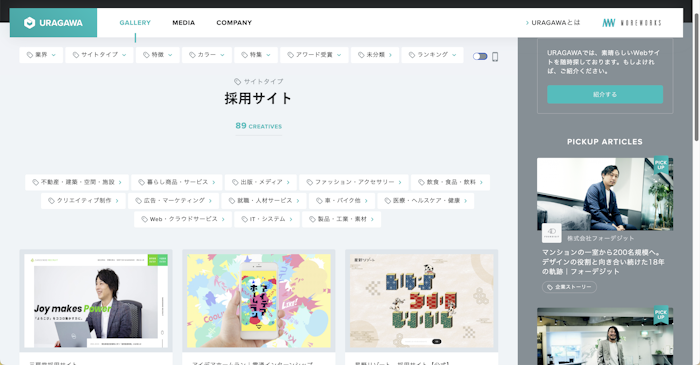Image resolution: width=700 pixels, height=365 pixels.
Task: Open the 飲食・食品・飲料 category tag
Action: pyautogui.click(x=450, y=182)
